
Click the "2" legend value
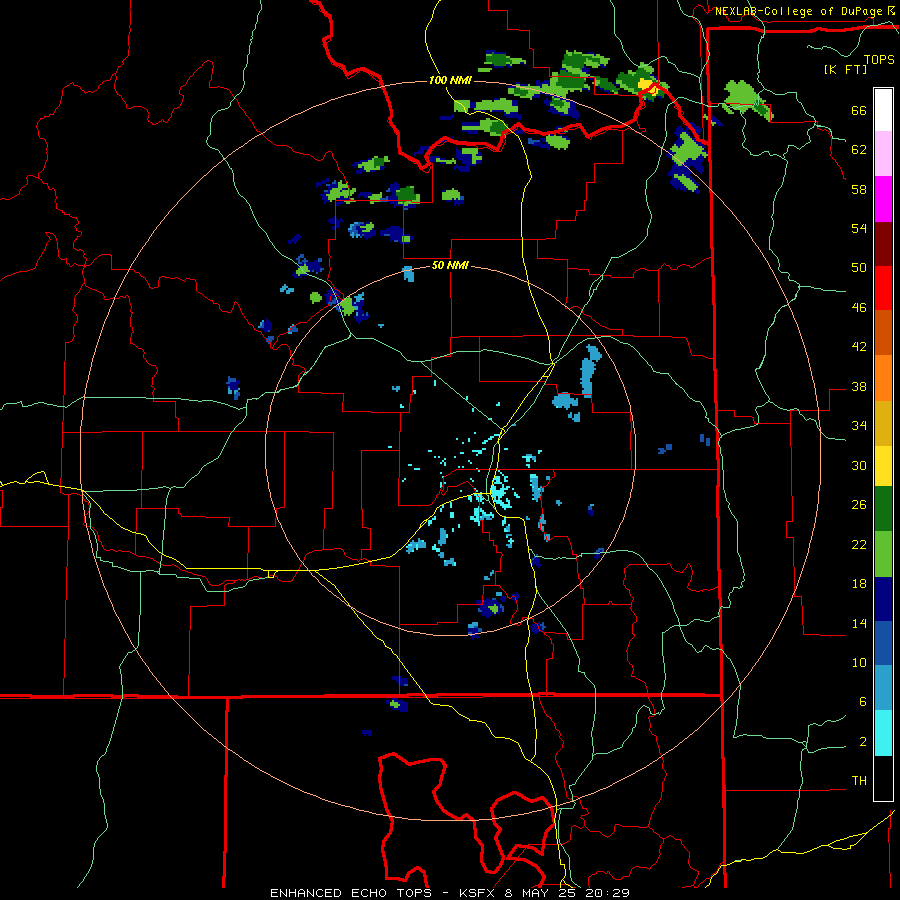coord(863,741)
